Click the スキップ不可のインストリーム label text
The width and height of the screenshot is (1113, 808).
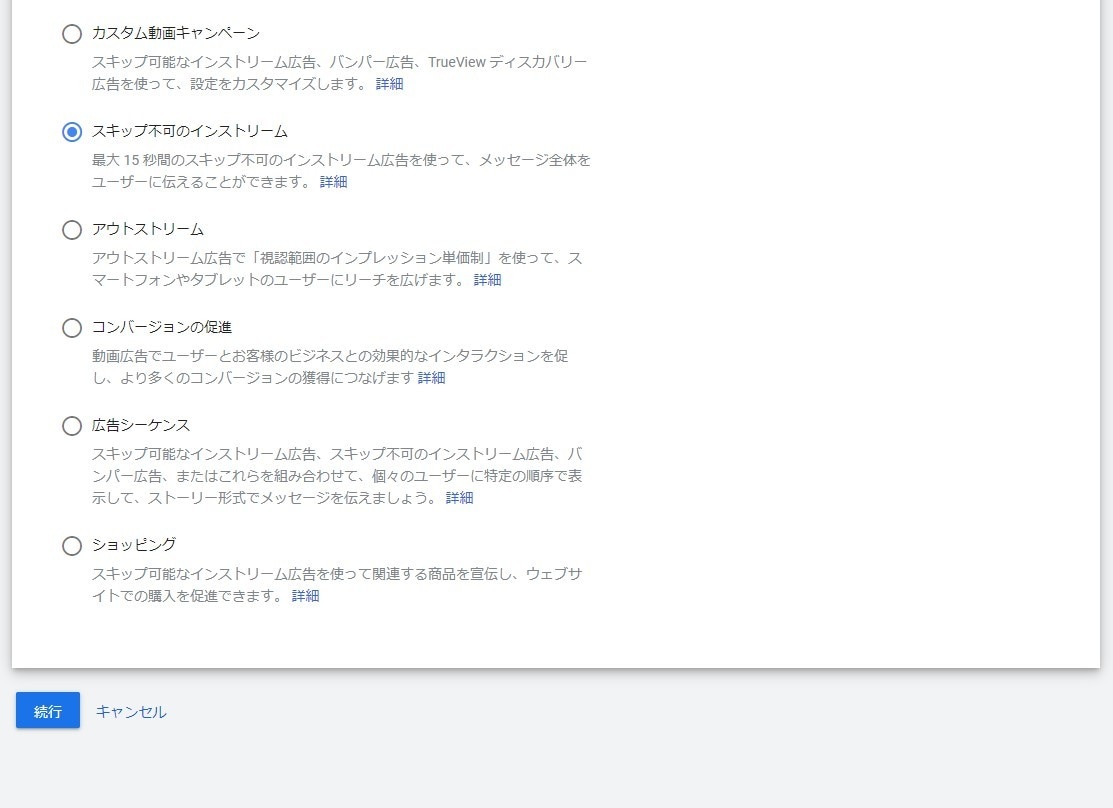[190, 131]
